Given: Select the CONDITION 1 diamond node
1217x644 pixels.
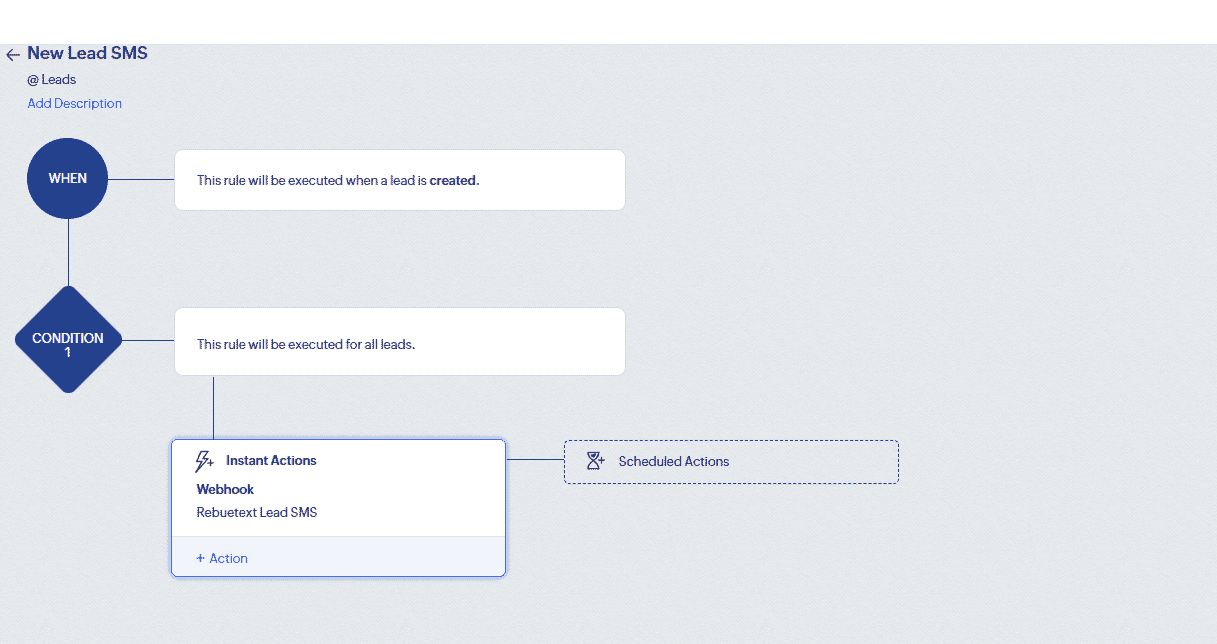Looking at the screenshot, I should (x=68, y=340).
